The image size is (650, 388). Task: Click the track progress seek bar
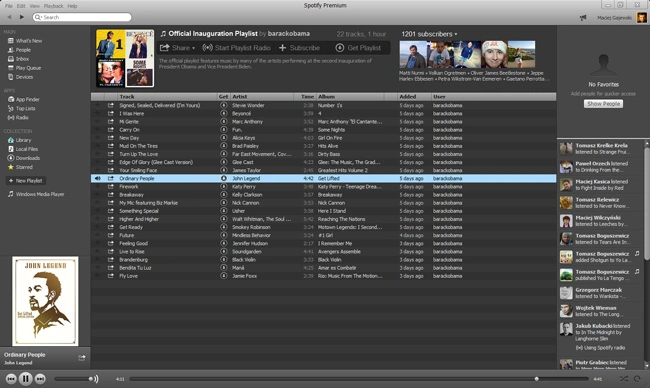coord(359,378)
